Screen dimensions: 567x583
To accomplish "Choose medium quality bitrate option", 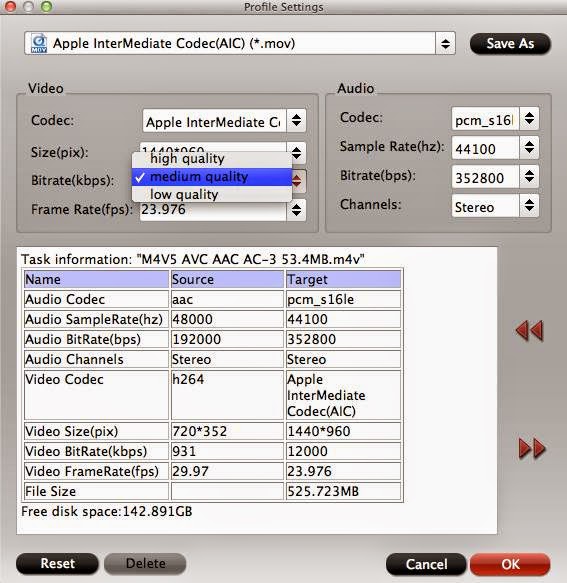I will [212, 177].
